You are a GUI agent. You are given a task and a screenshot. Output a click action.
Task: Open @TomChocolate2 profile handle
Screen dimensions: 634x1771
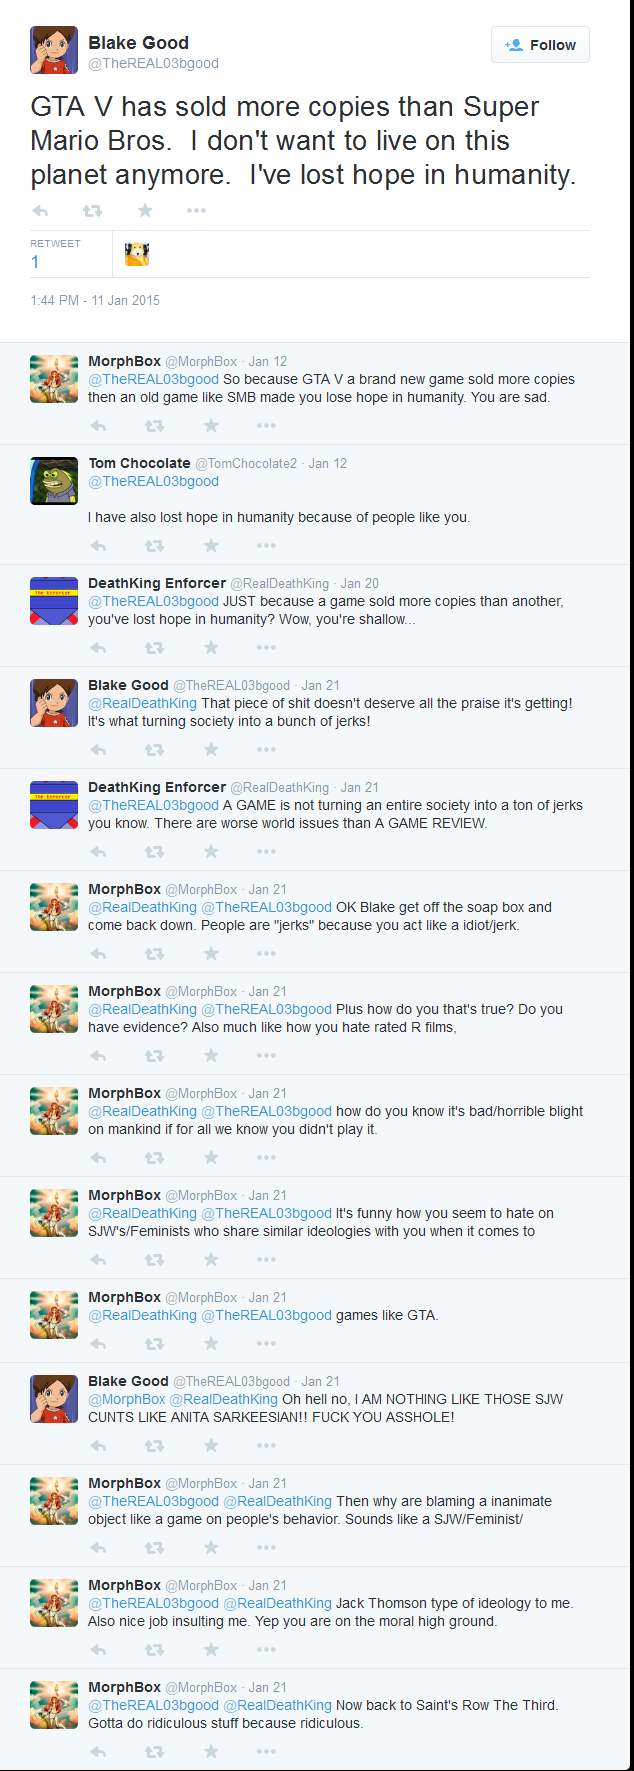246,464
